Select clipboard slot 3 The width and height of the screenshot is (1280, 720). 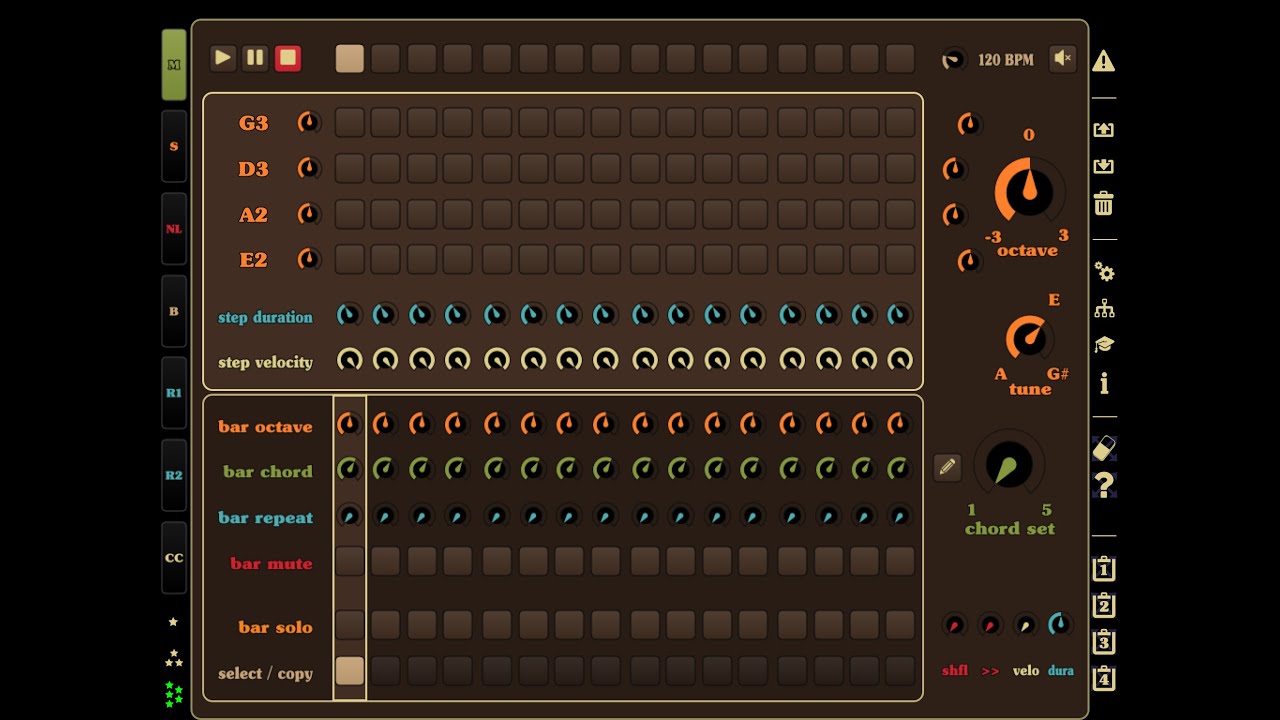[x=1104, y=641]
